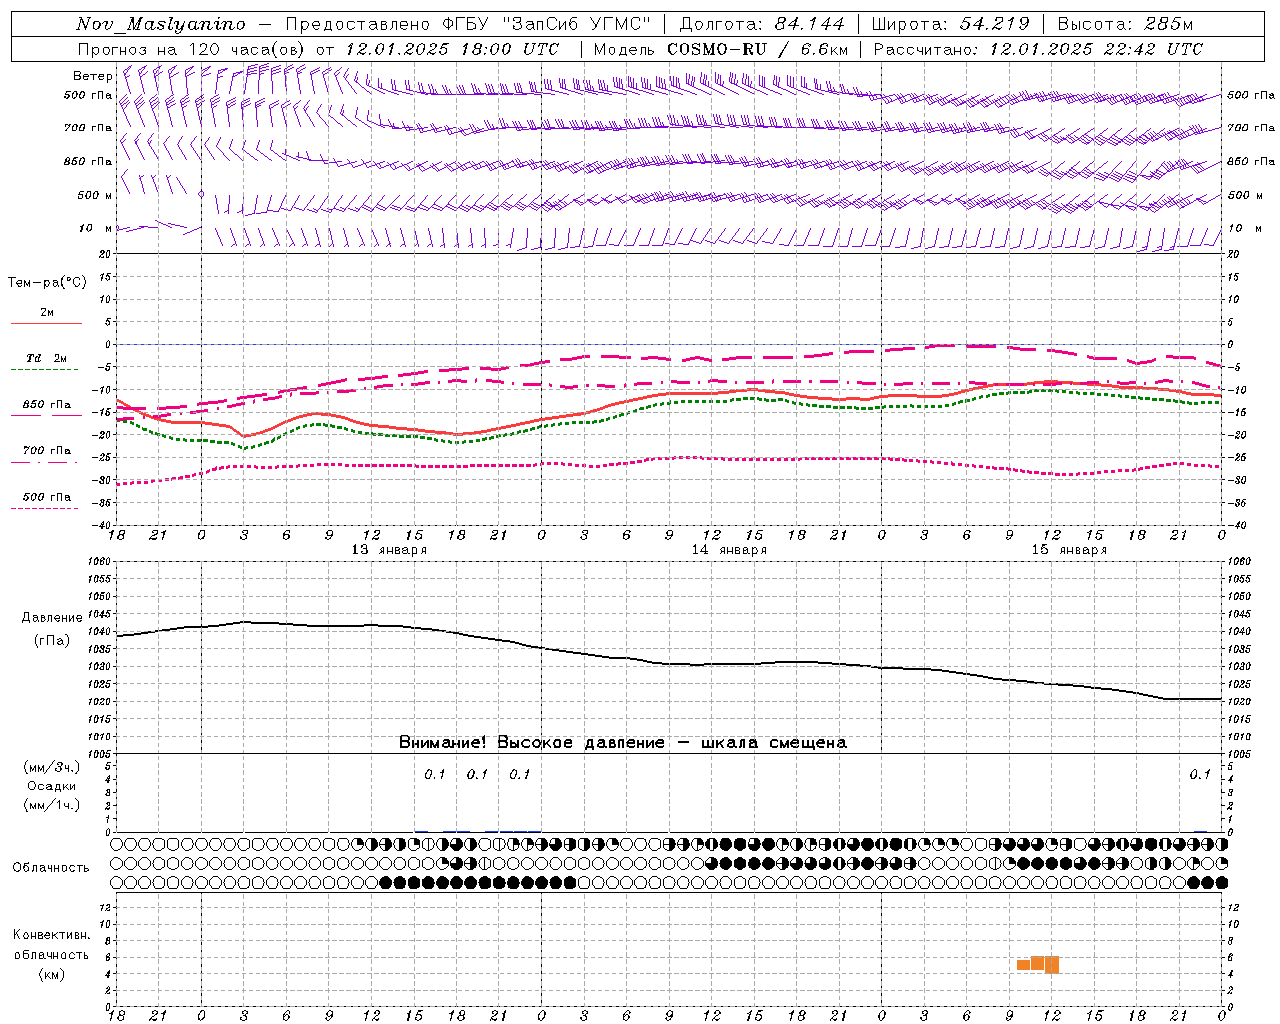
Task: Click the Td 2м legend entry
Action: [x=46, y=358]
